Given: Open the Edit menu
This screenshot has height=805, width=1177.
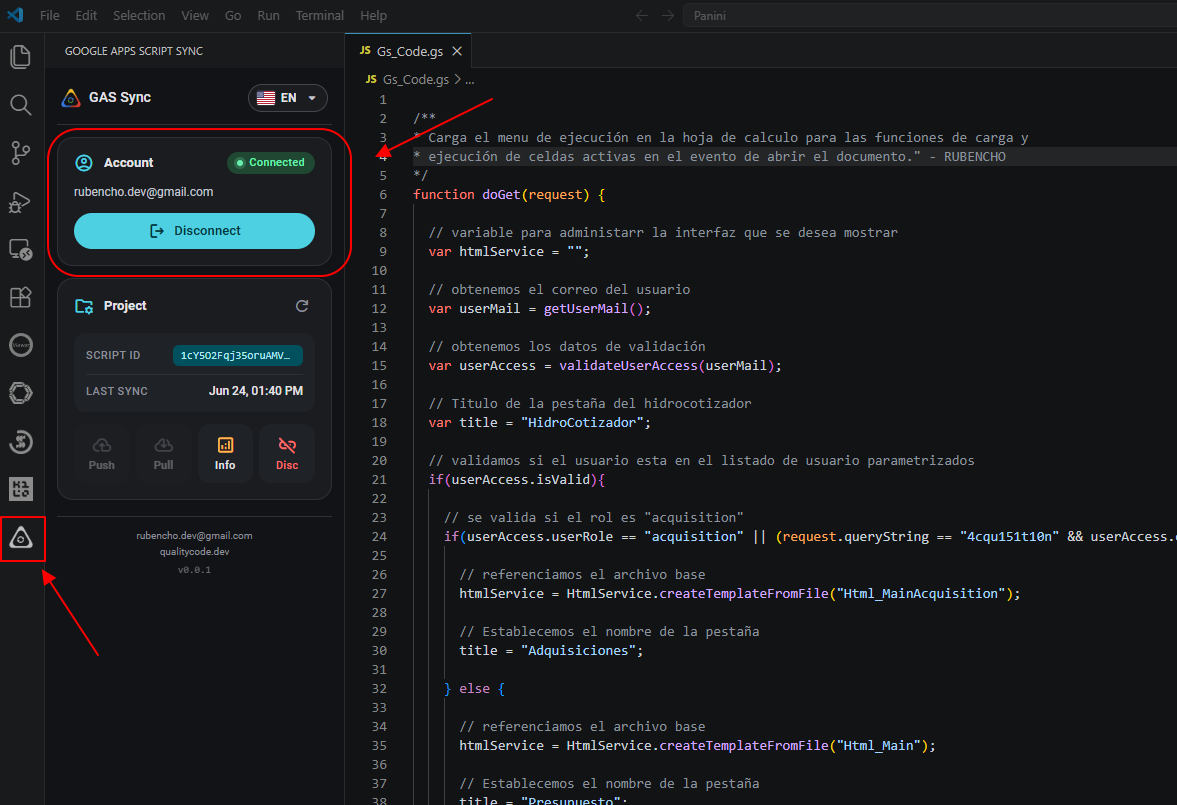Looking at the screenshot, I should click(86, 15).
